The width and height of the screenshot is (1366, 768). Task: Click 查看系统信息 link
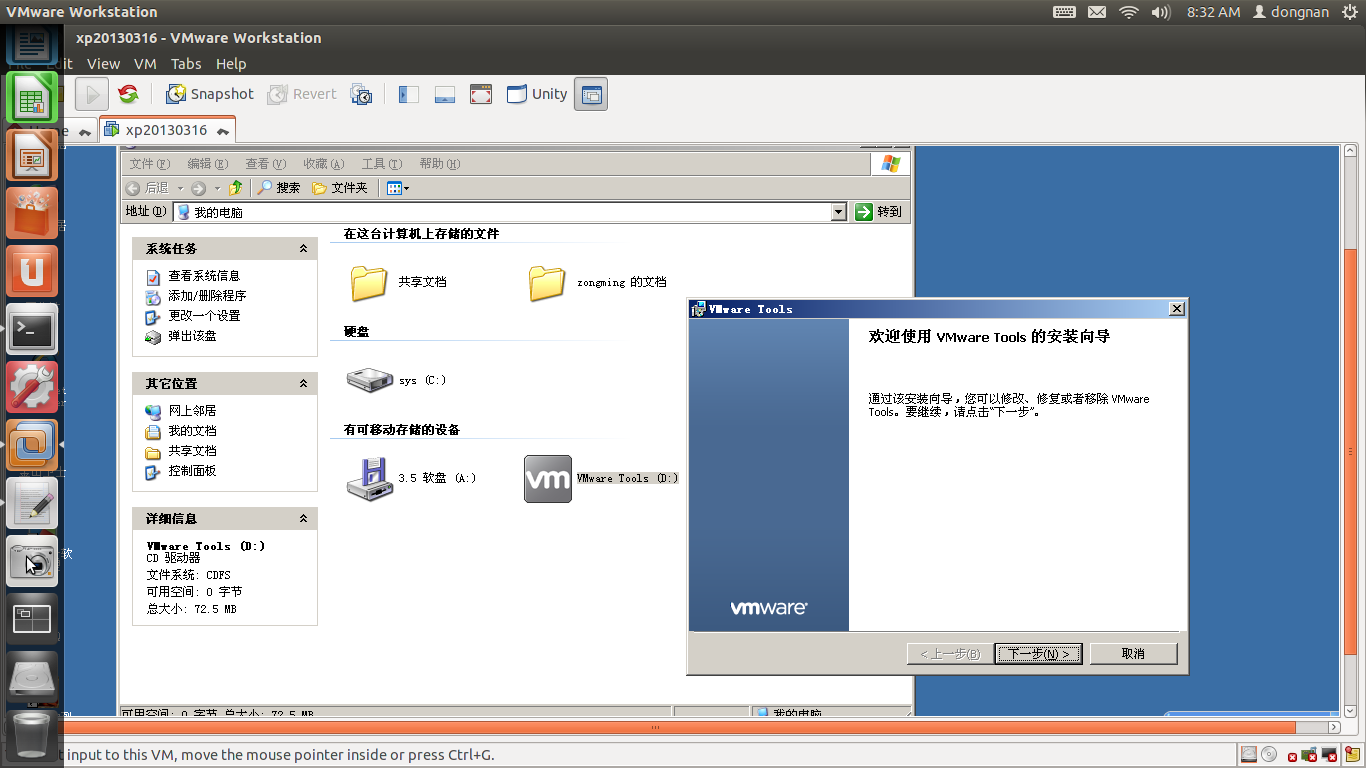pos(204,276)
